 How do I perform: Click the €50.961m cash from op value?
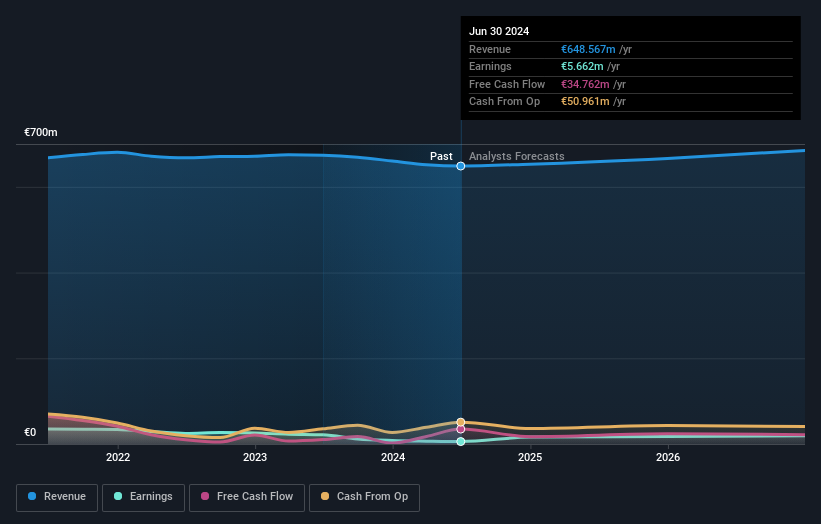coord(585,102)
